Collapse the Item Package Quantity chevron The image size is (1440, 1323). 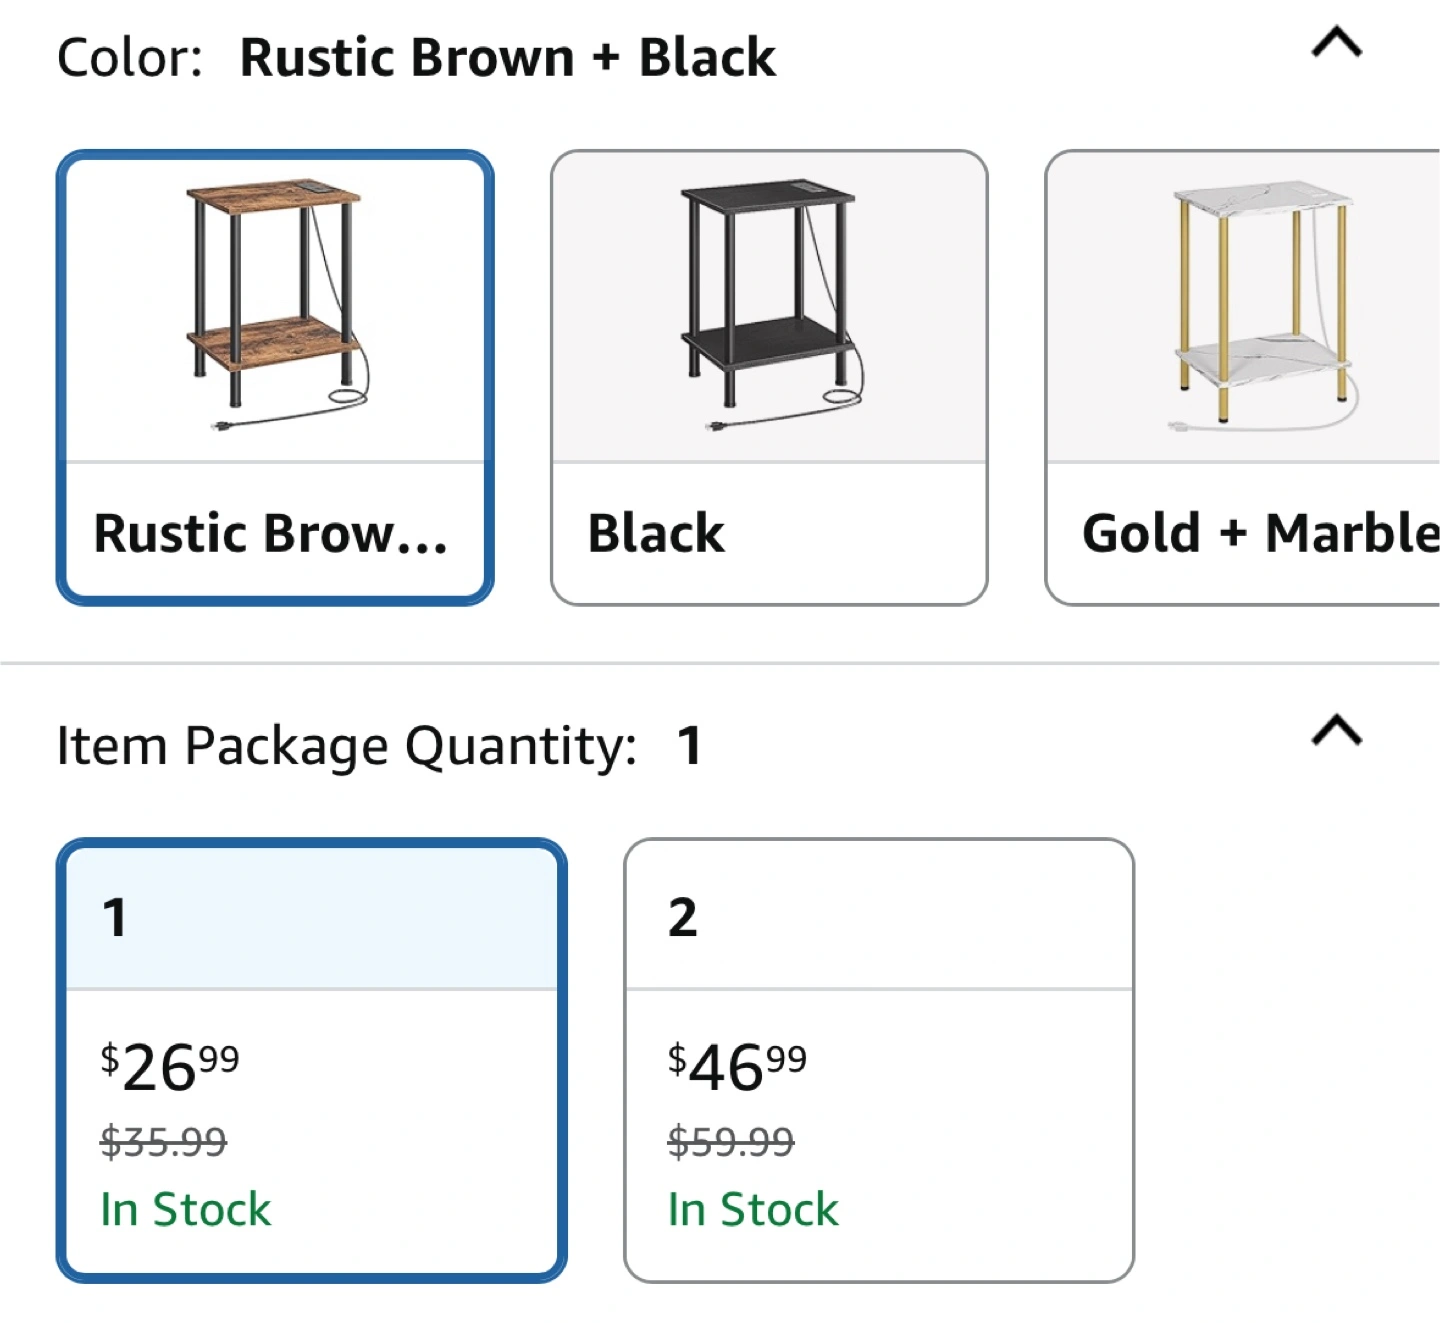[1337, 731]
